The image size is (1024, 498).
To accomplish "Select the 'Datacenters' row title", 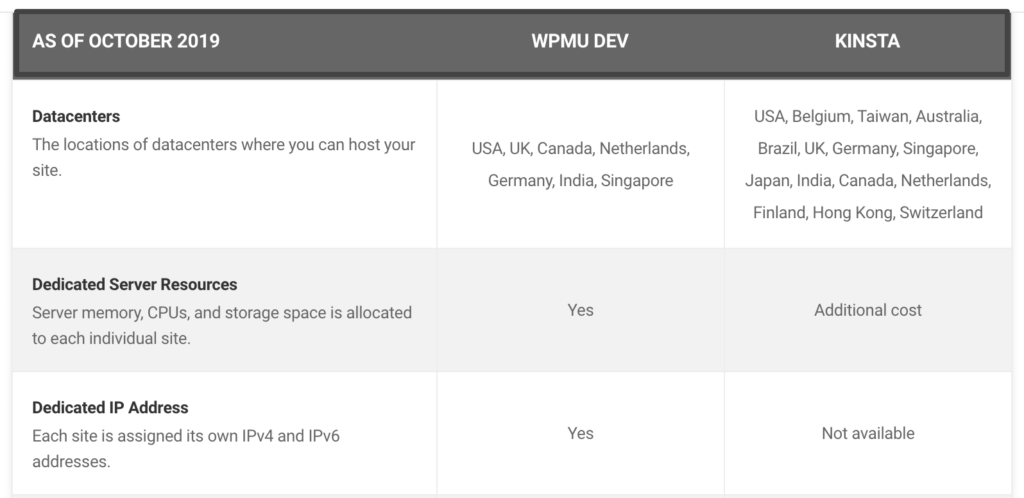I will (76, 116).
